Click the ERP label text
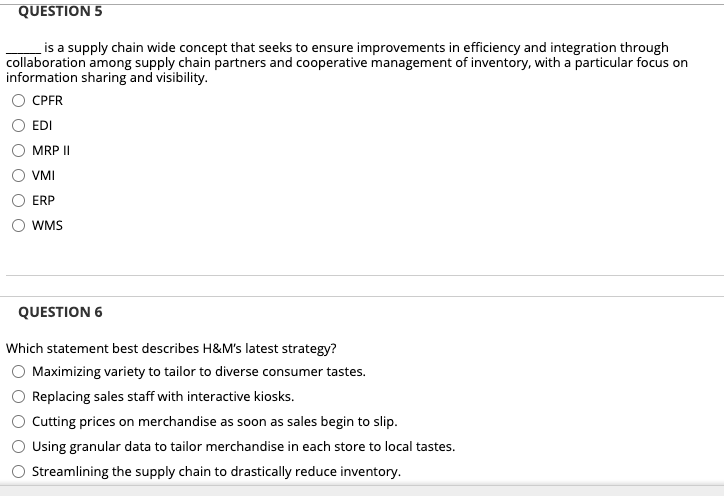 pyautogui.click(x=43, y=200)
